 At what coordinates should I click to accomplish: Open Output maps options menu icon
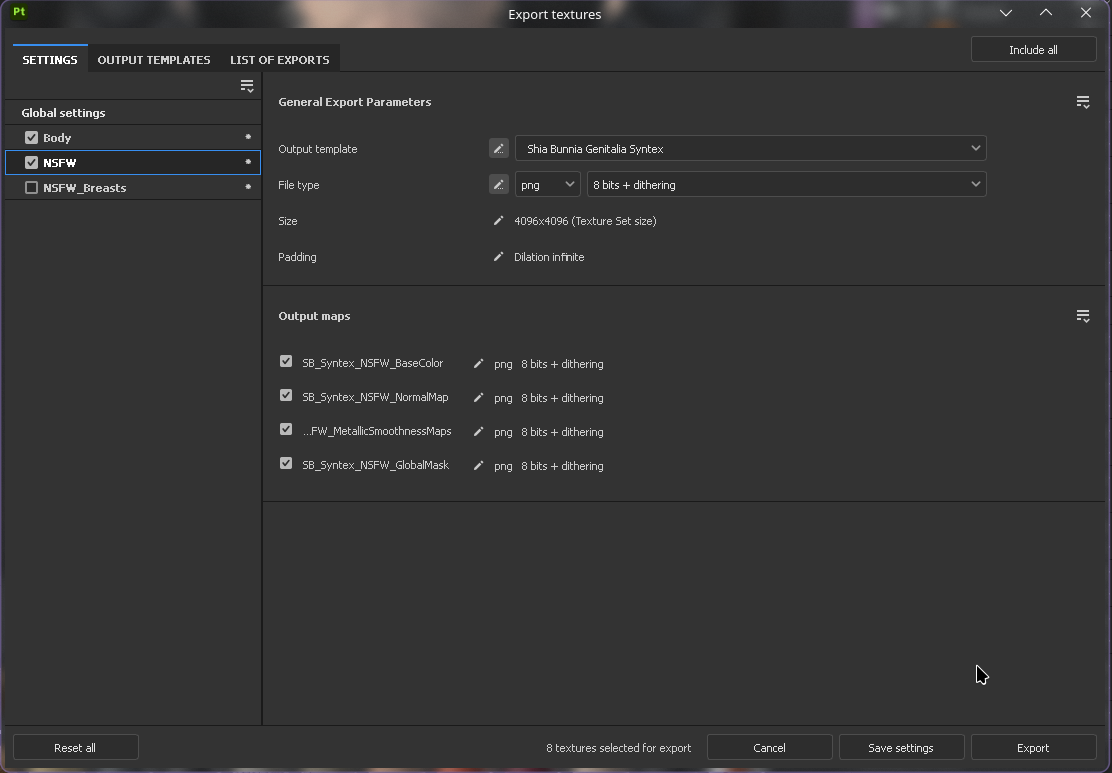tap(1082, 316)
